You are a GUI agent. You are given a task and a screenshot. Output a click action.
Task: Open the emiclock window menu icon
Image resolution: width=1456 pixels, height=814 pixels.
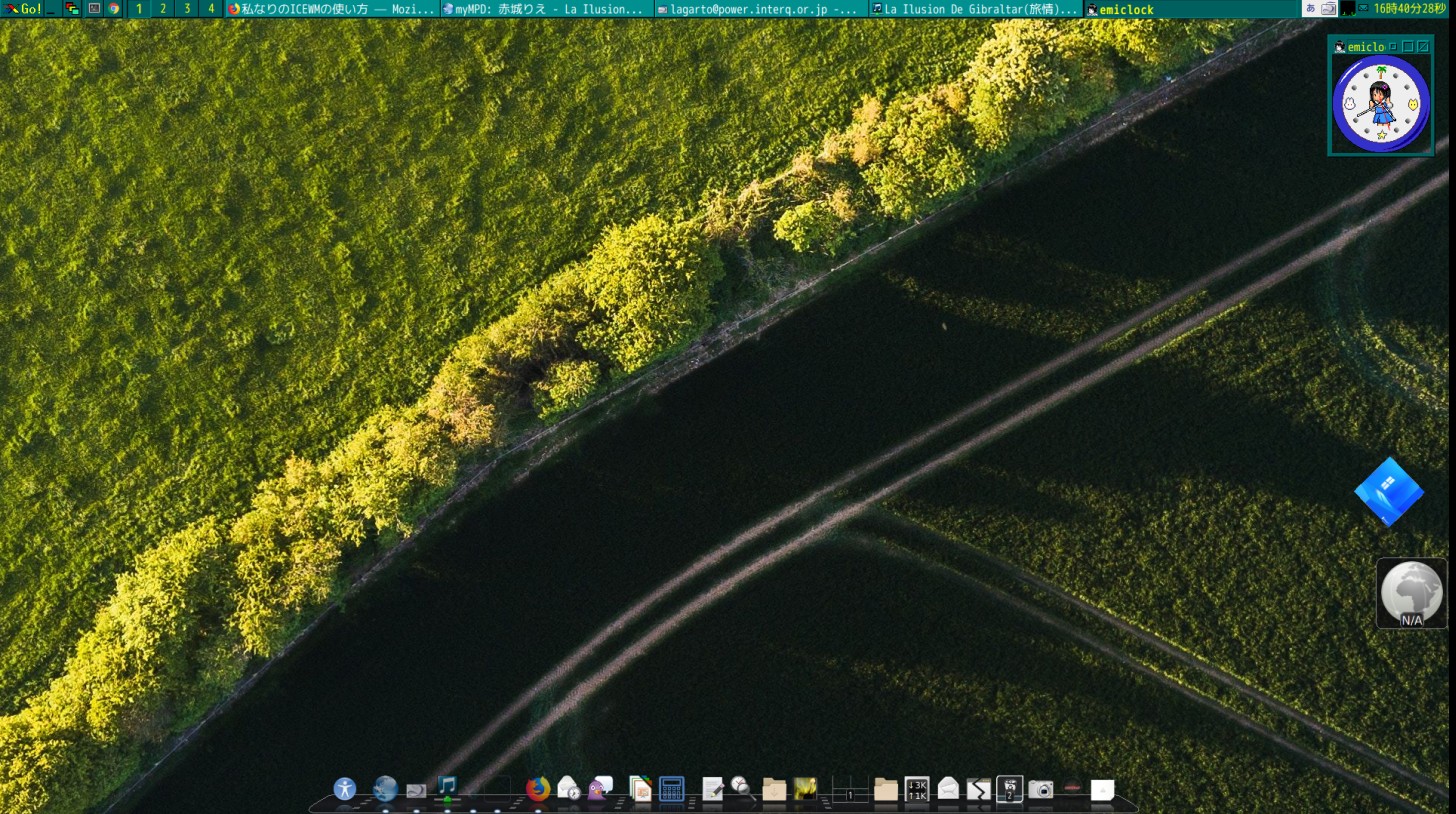pyautogui.click(x=1340, y=47)
